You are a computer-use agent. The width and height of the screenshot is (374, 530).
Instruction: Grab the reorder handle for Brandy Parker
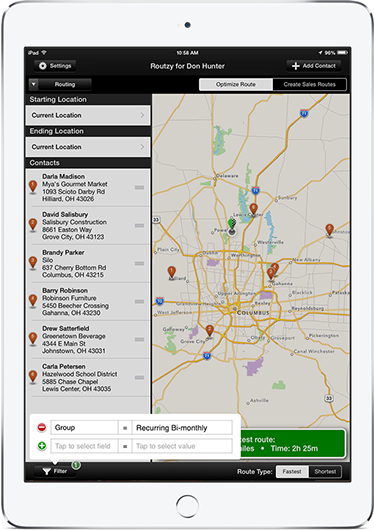139,263
